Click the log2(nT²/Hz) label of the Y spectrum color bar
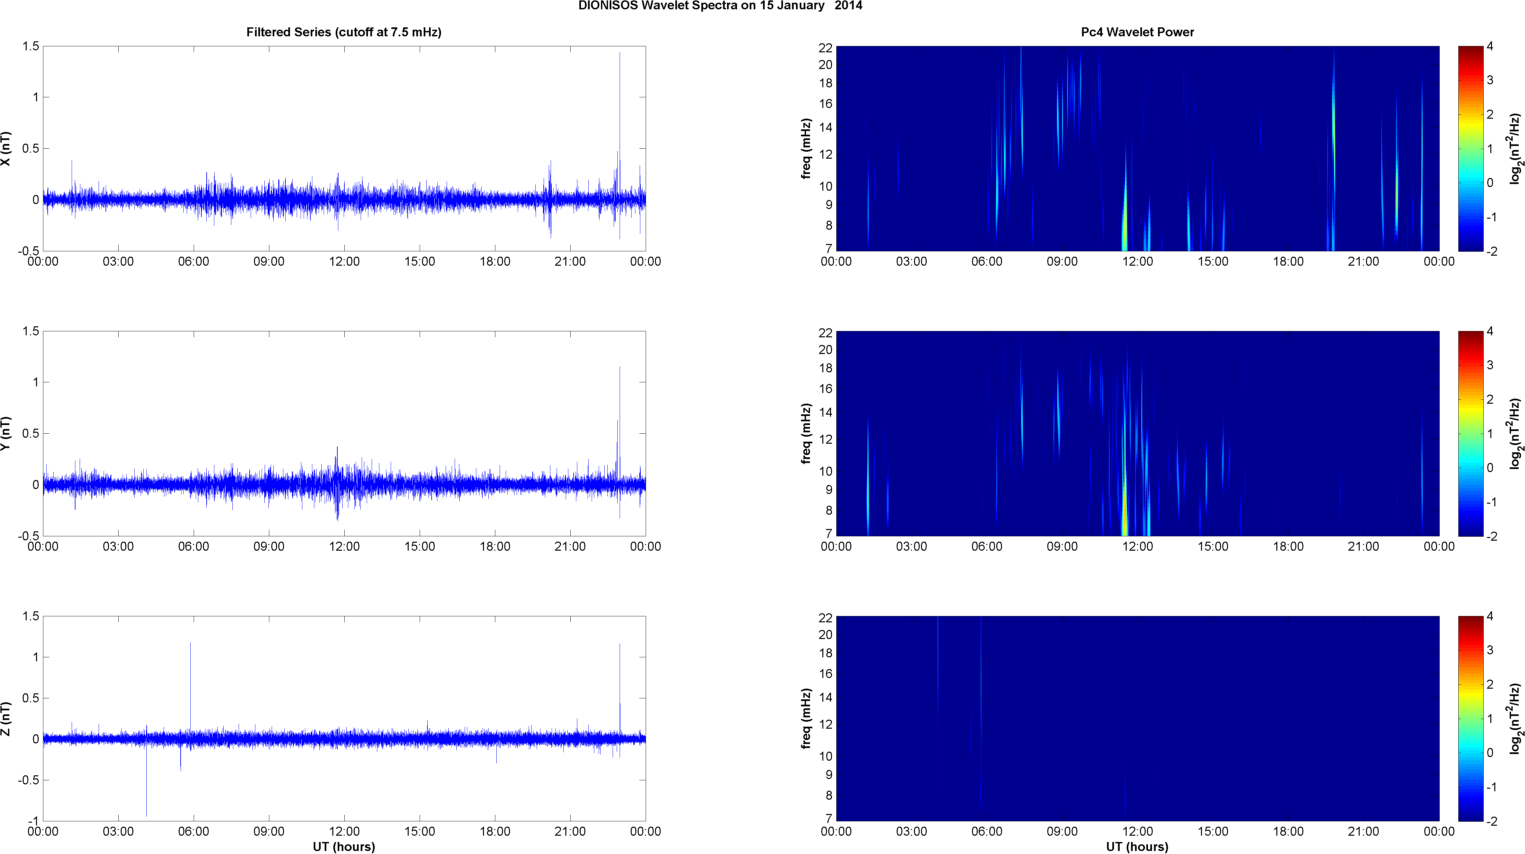This screenshot has height=854, width=1525. click(x=1516, y=434)
